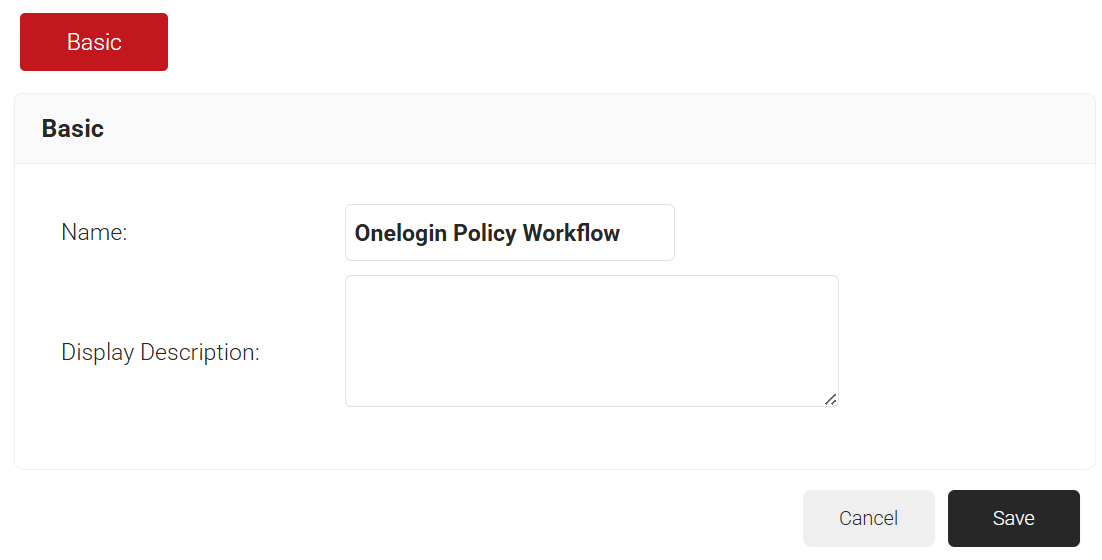Click the end of the Name text
Image resolution: width=1102 pixels, height=560 pixels.
(621, 233)
